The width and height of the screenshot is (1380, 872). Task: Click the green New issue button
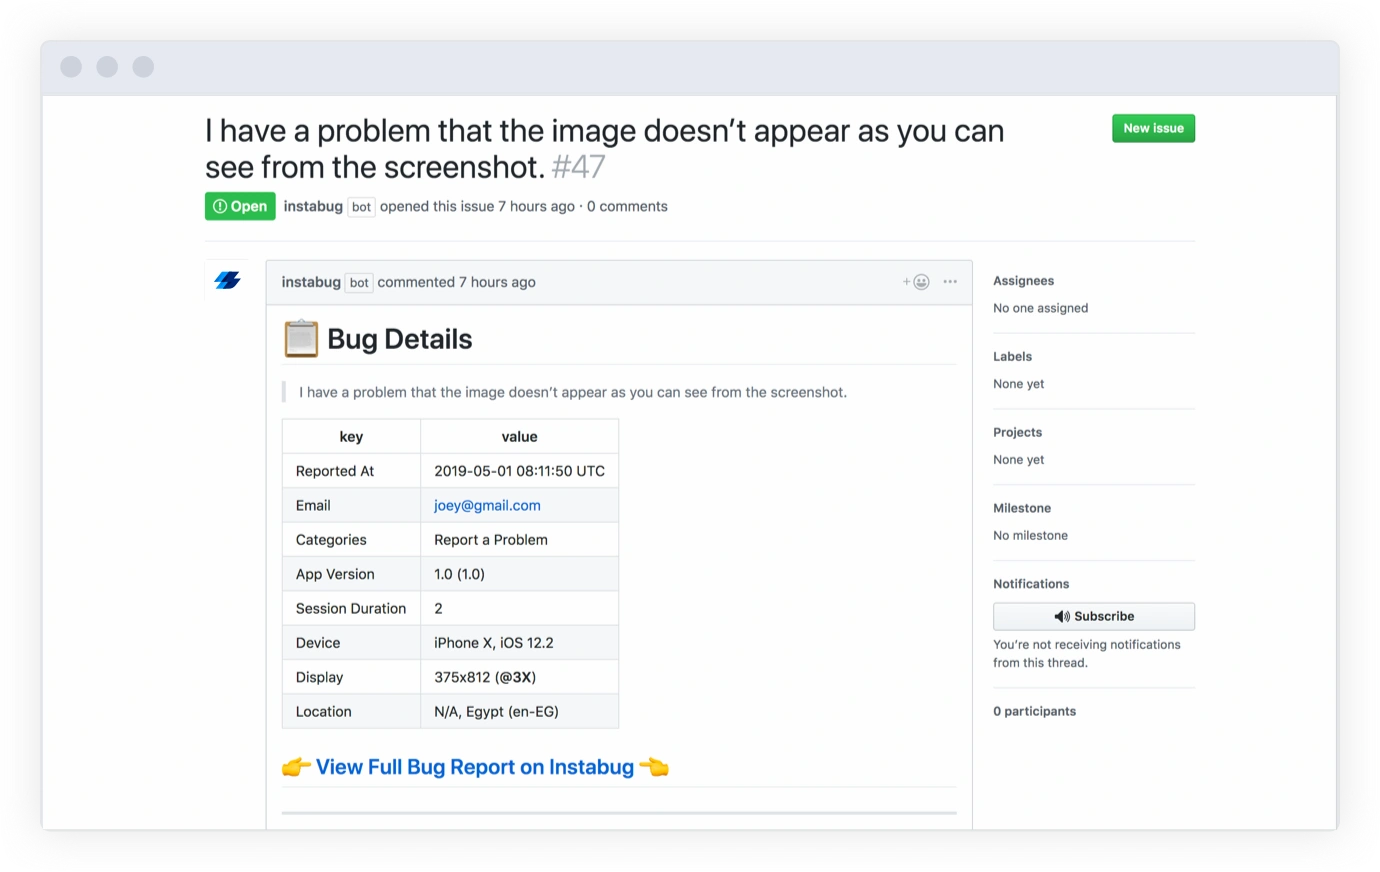pyautogui.click(x=1153, y=128)
